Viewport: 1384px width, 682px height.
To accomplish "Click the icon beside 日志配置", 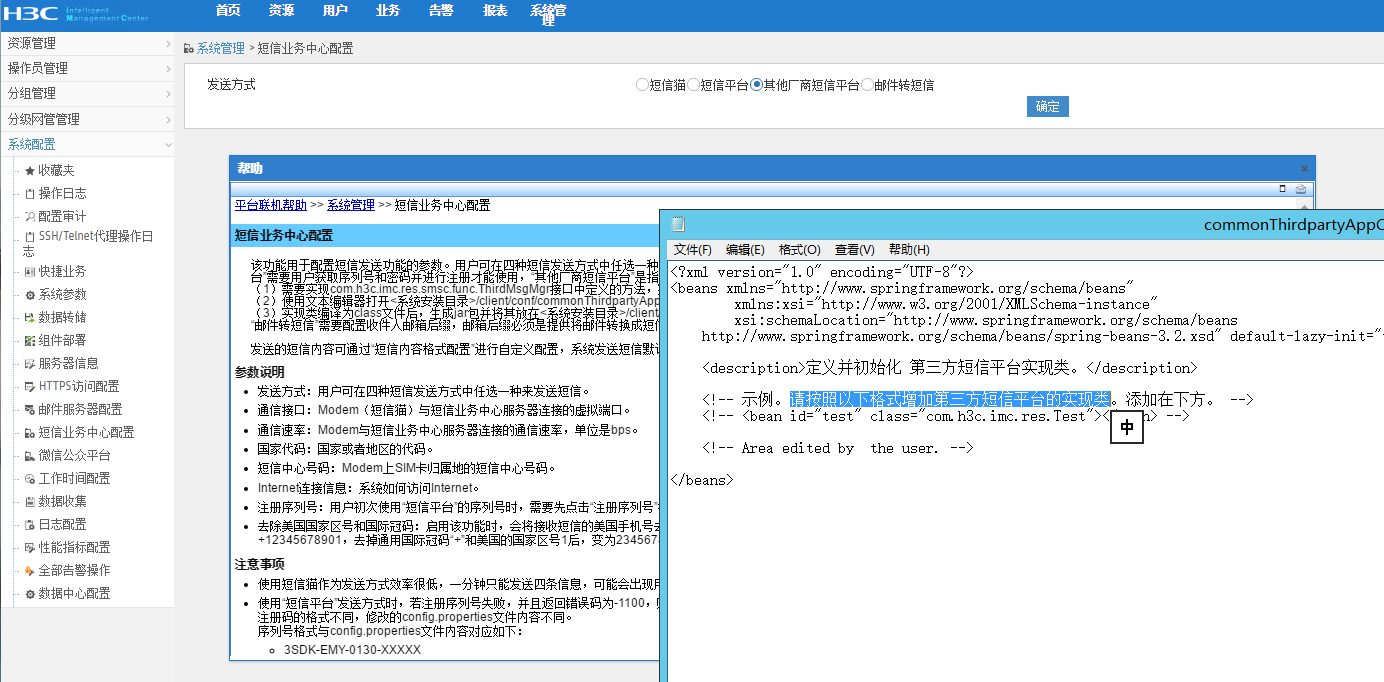I will (30, 525).
